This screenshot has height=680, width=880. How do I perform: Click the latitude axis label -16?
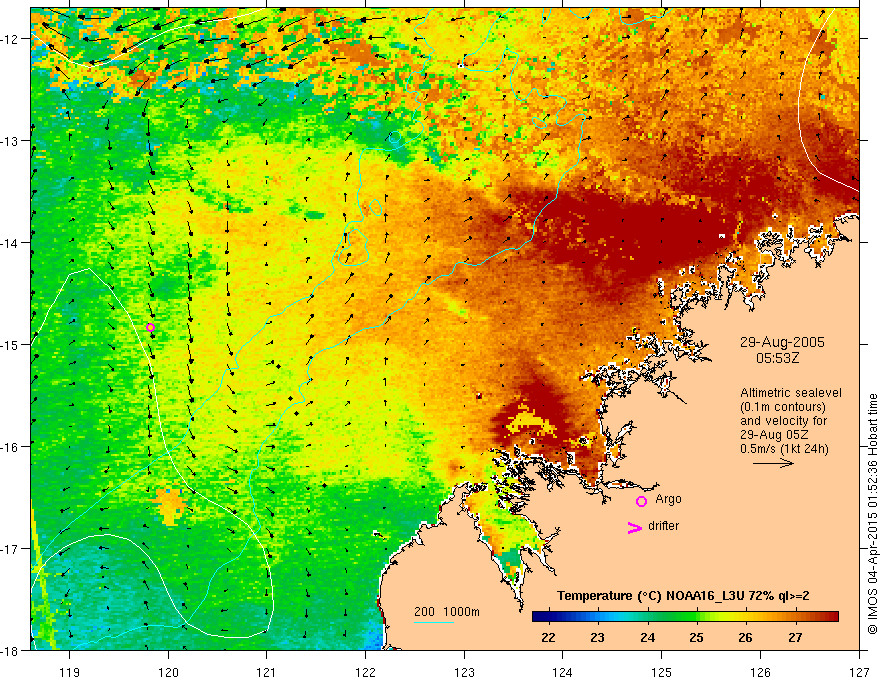pos(11,447)
